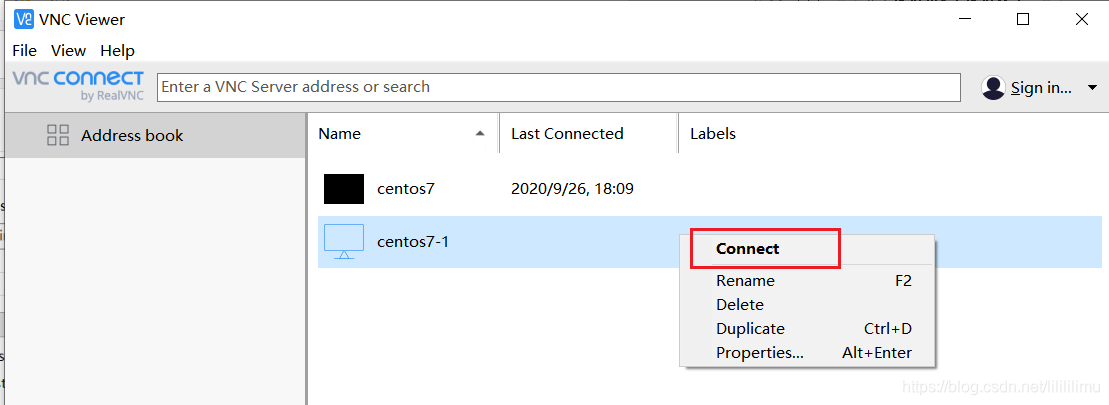Select the centos7 black screen thumbnail
The height and width of the screenshot is (405, 1109).
(344, 189)
